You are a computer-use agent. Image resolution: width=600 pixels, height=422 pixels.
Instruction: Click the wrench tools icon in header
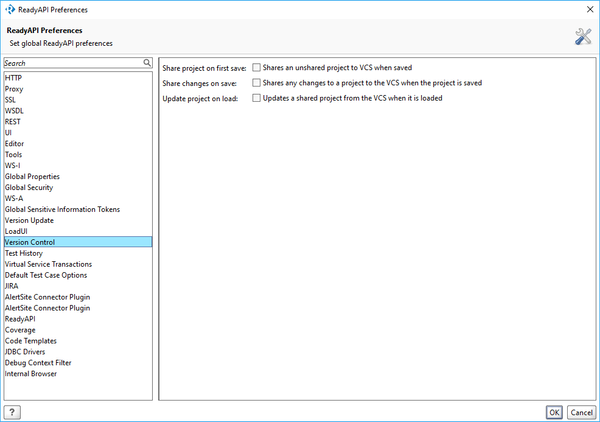583,37
